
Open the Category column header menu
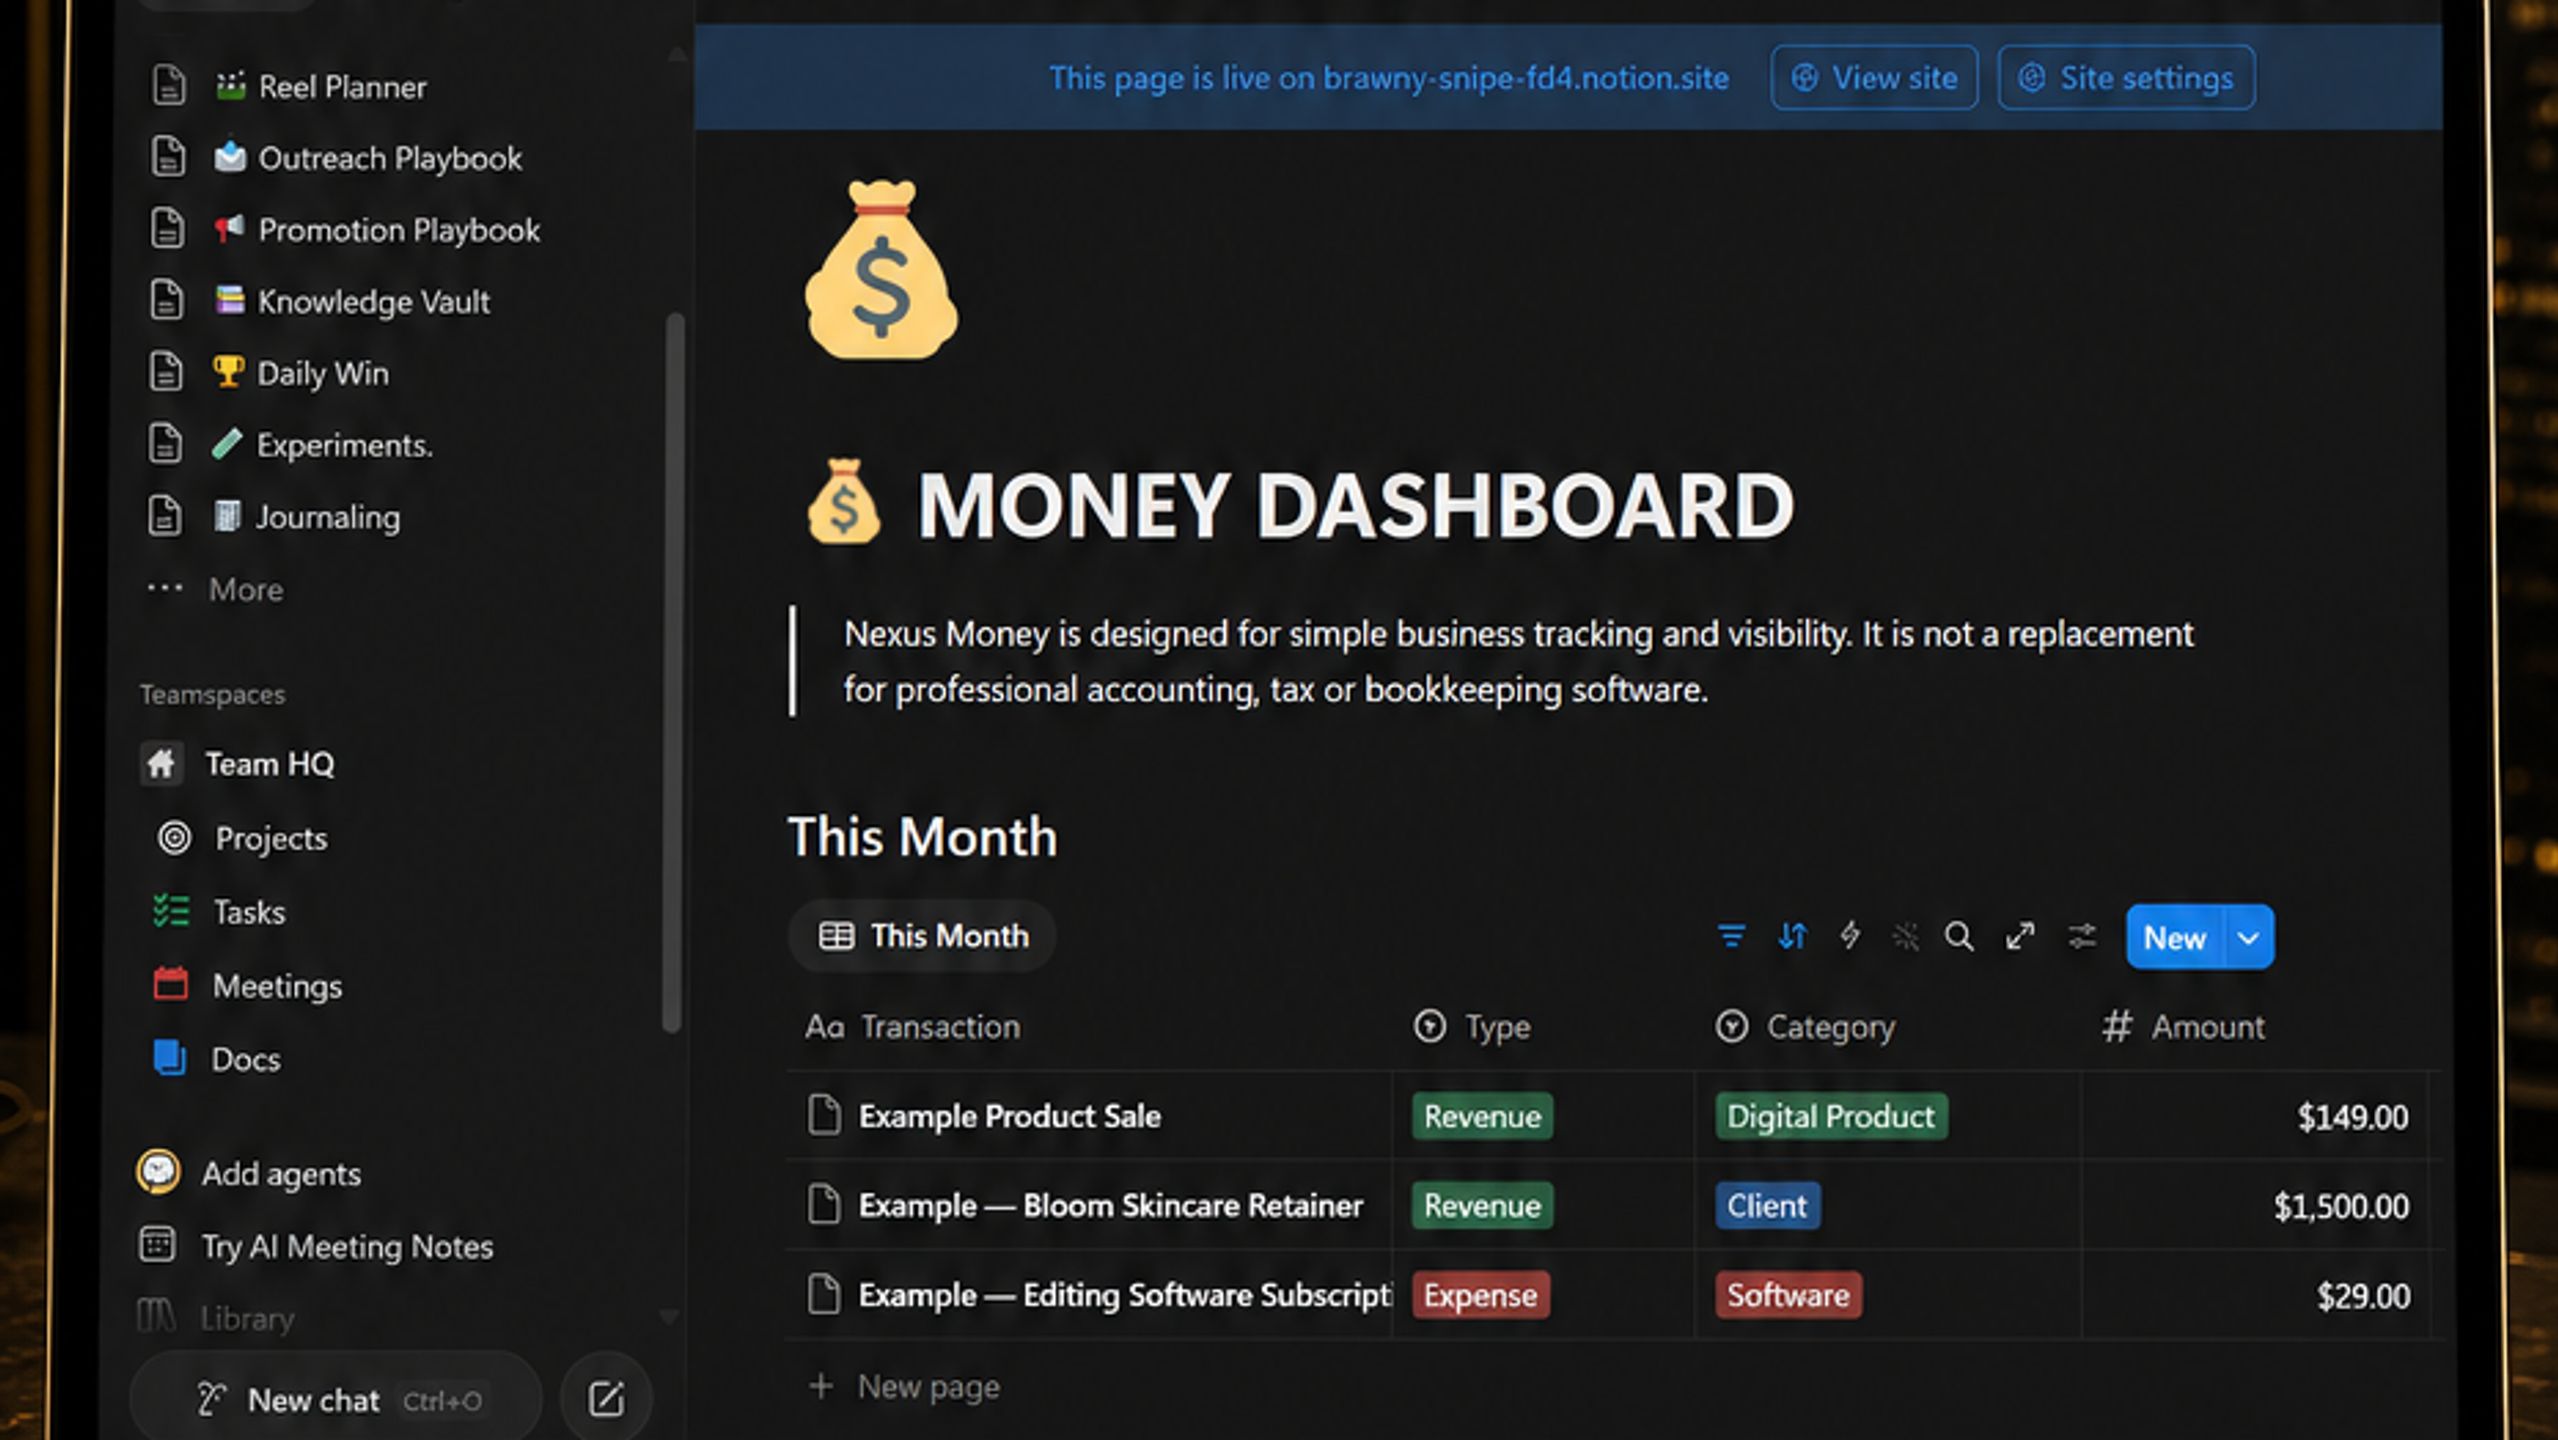point(1805,1027)
